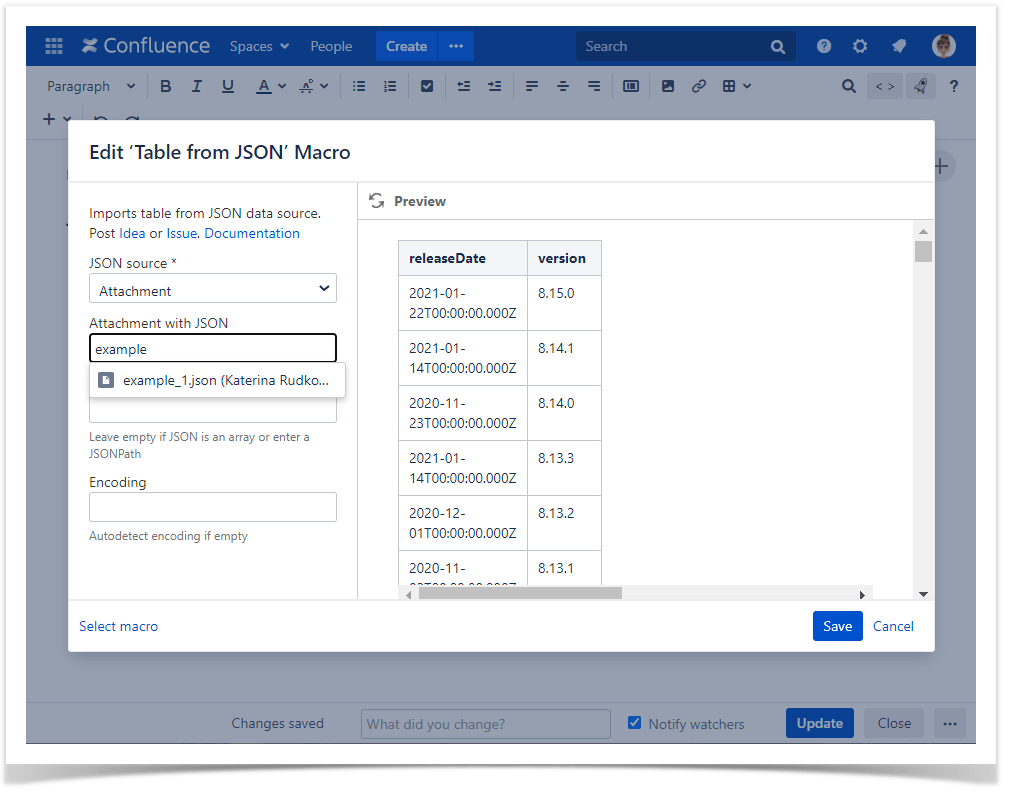Expand the JSON source Attachment dropdown
1010x793 pixels.
213,290
